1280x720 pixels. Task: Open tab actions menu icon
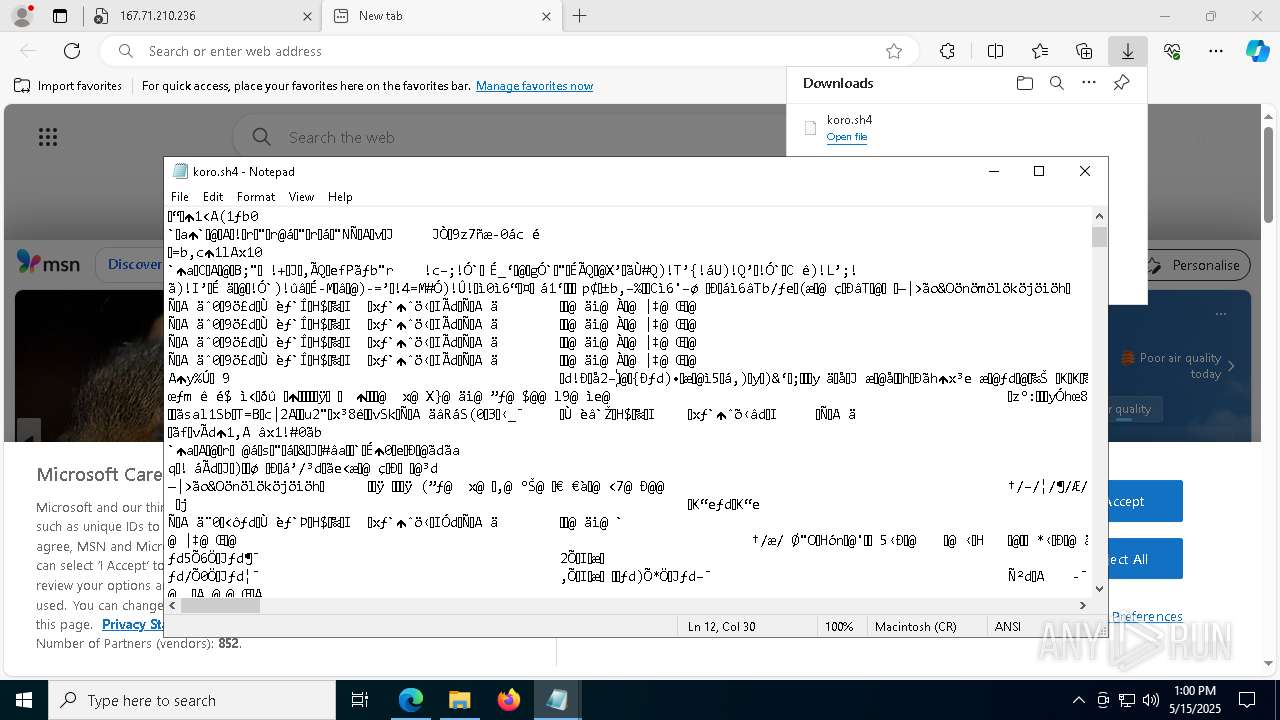[x=60, y=16]
